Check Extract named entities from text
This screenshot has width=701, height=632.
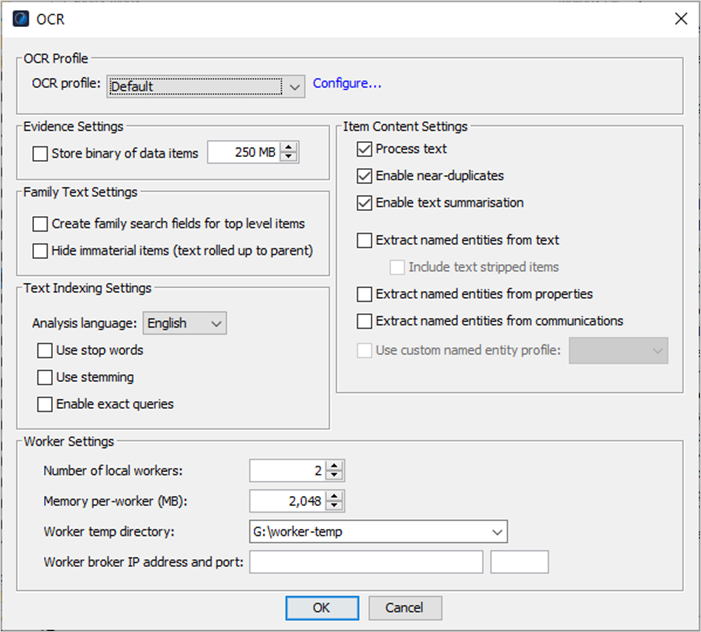364,240
